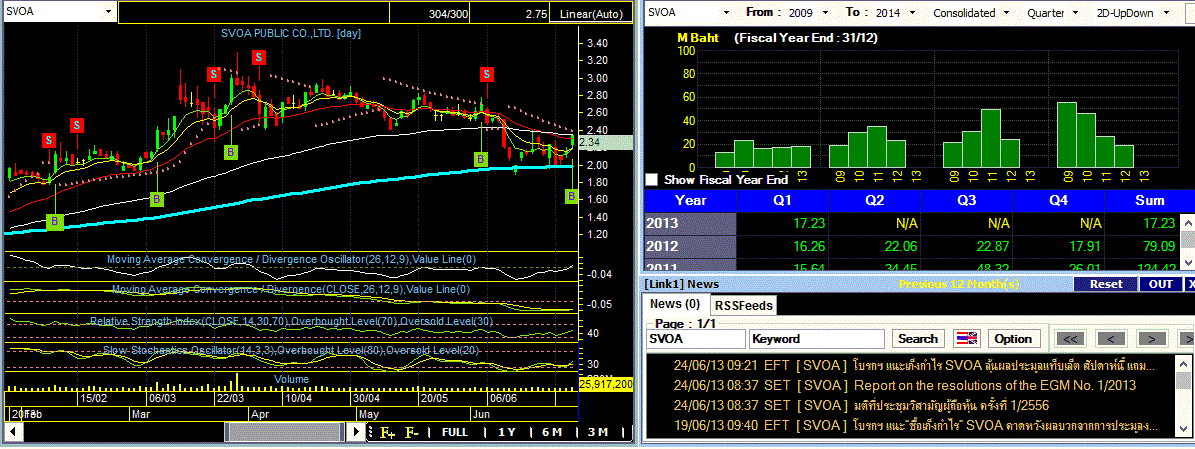This screenshot has width=1195, height=449.
Task: Click the news Search button
Action: click(918, 338)
